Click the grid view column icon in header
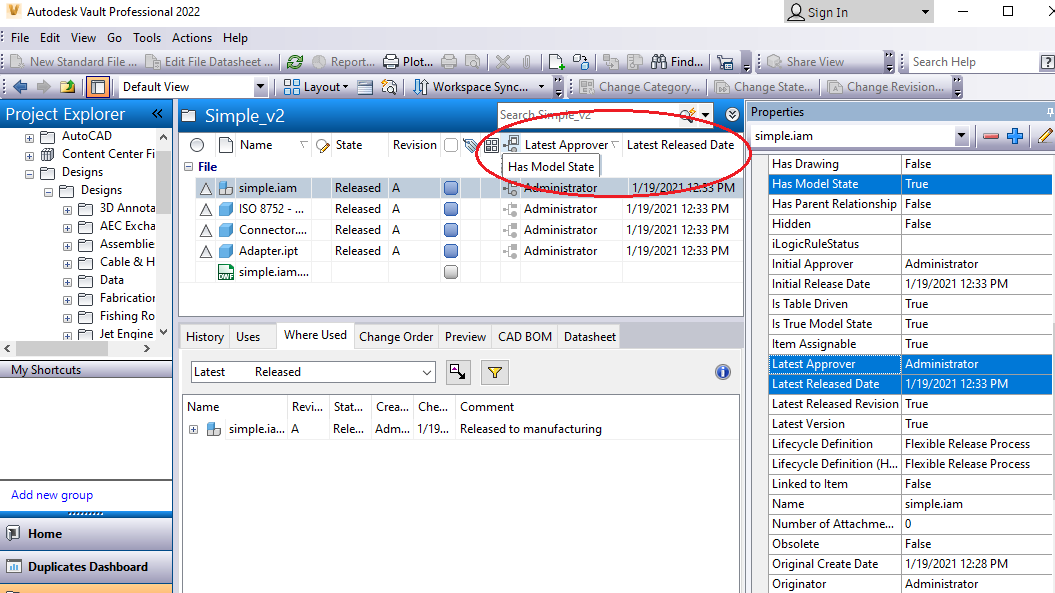 [491, 145]
